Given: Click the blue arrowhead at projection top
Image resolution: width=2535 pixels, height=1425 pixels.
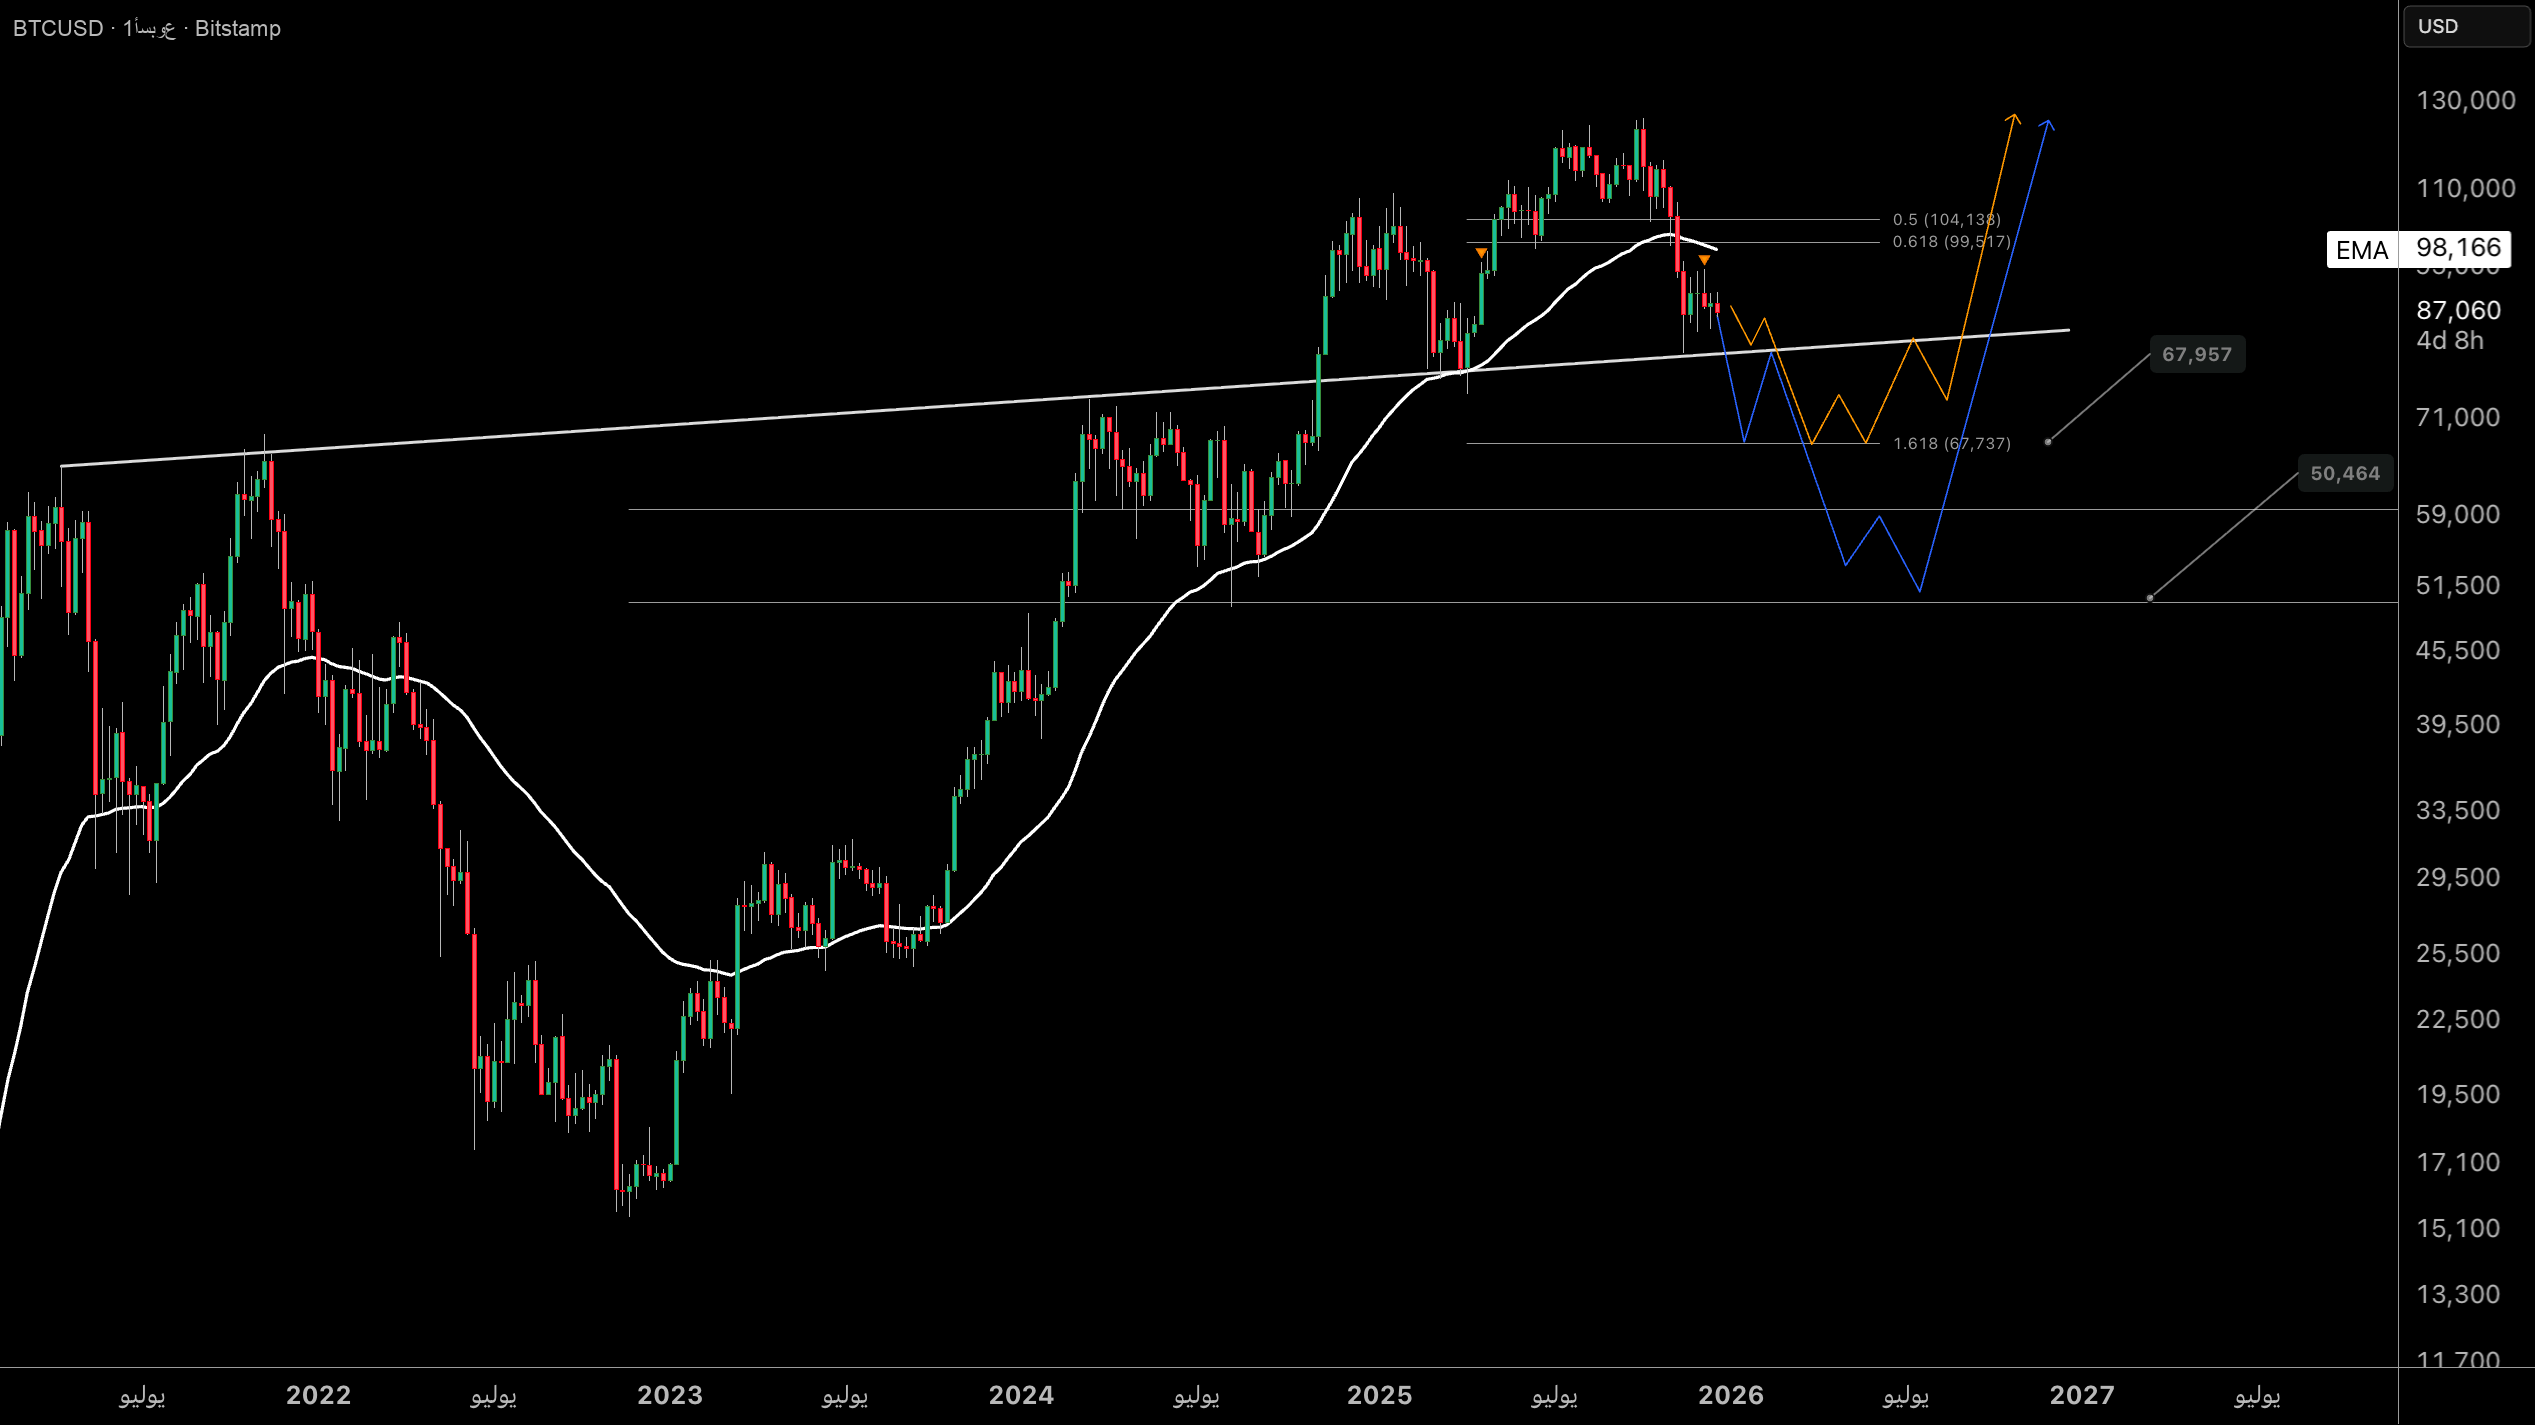Looking at the screenshot, I should (2048, 124).
